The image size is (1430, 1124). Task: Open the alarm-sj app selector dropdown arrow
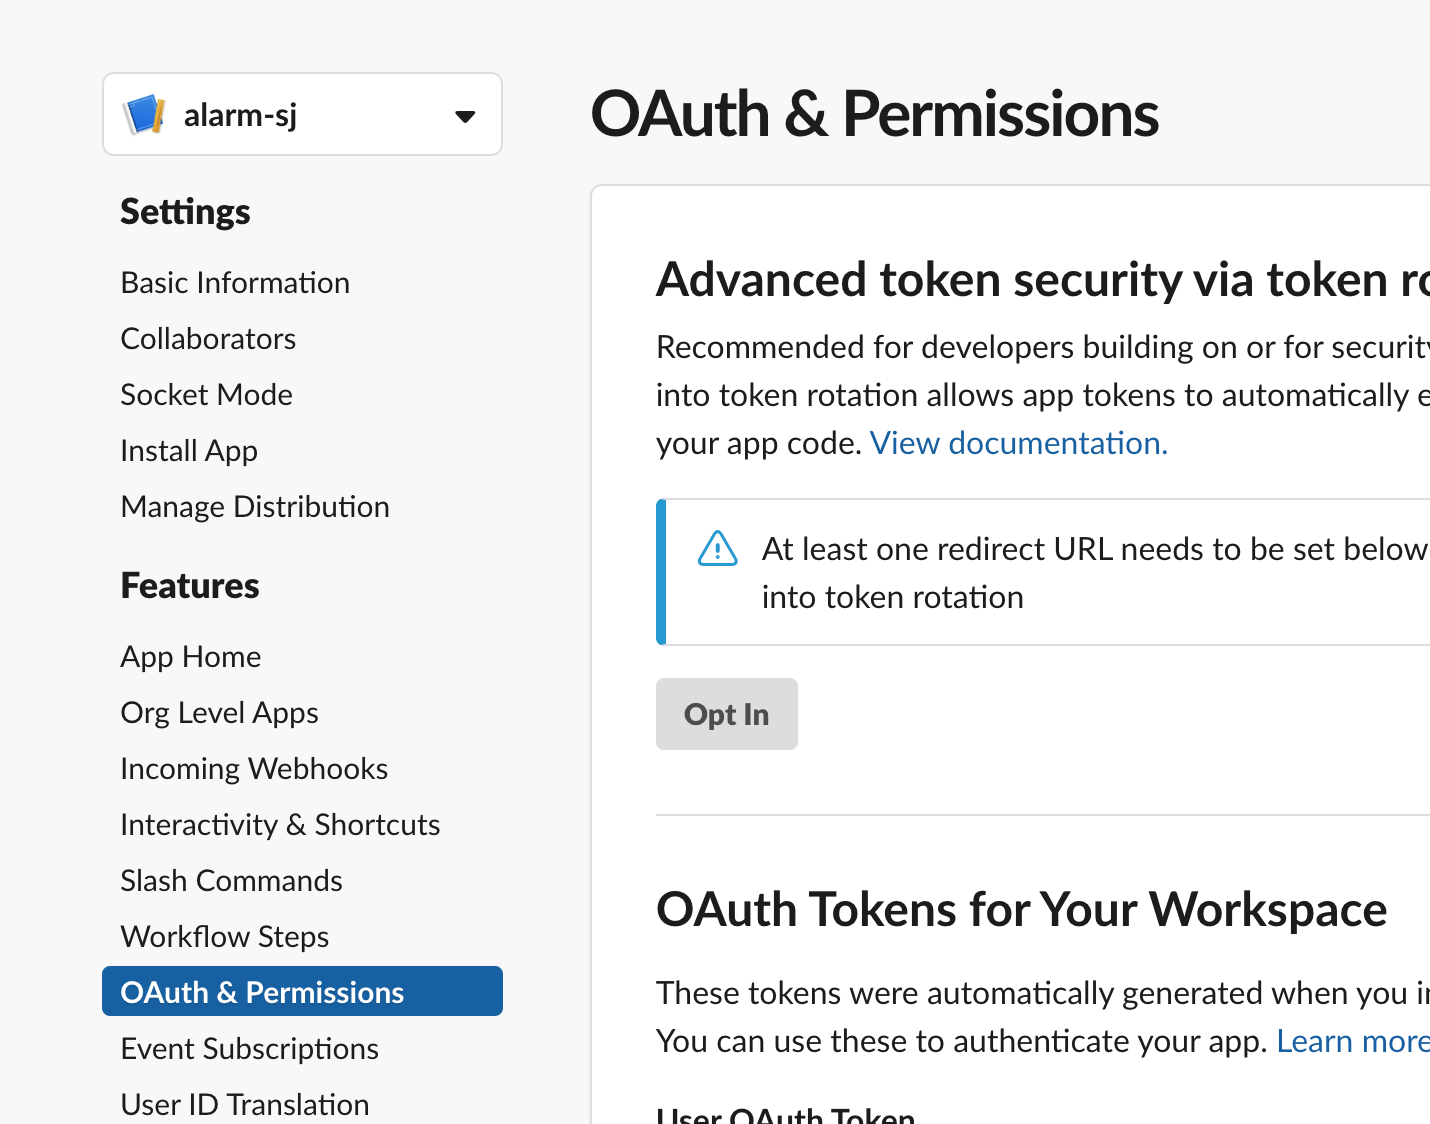[465, 116]
